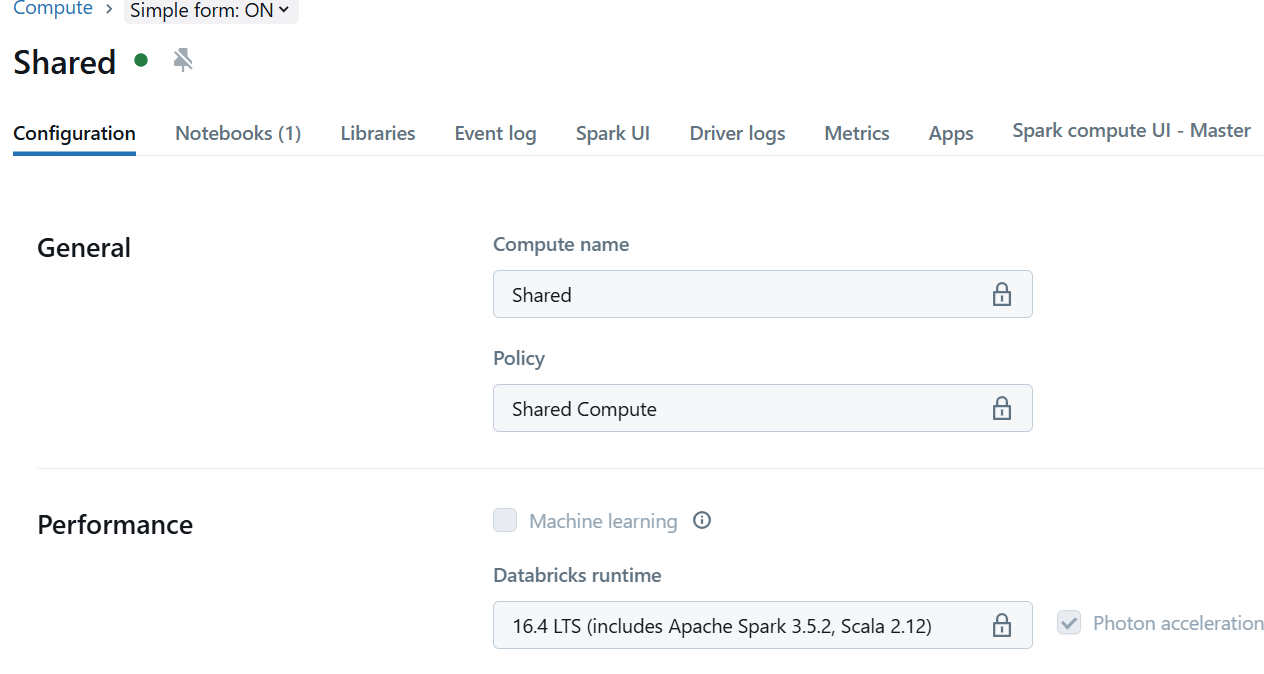Switch to the Metrics tab

(856, 133)
